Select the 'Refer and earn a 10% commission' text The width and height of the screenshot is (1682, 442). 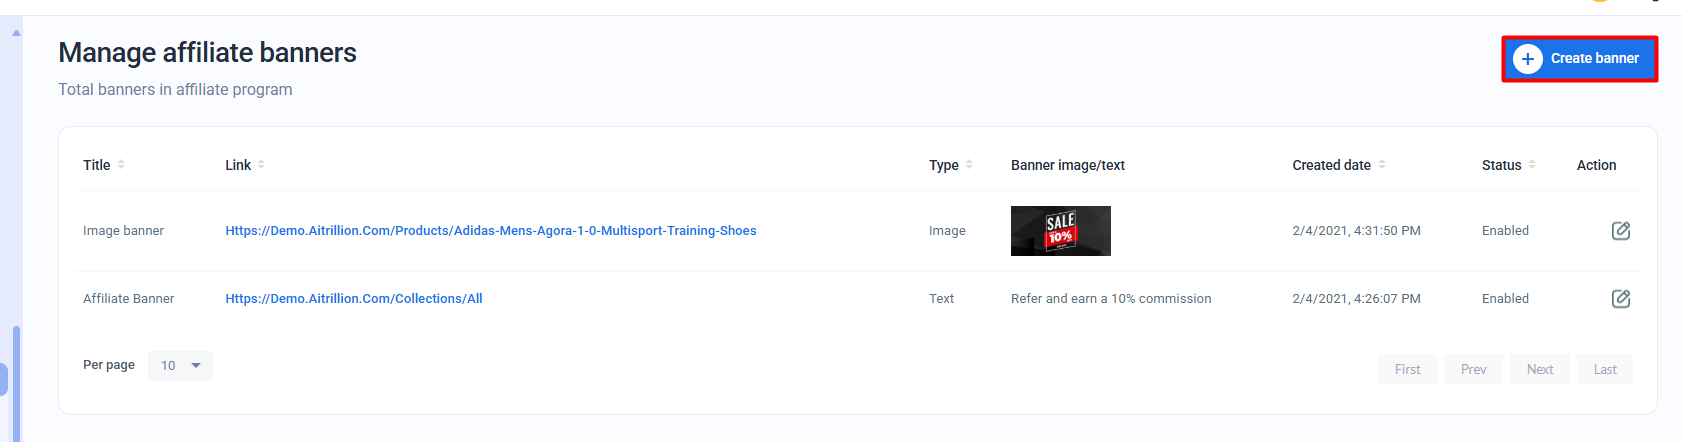(x=1110, y=299)
